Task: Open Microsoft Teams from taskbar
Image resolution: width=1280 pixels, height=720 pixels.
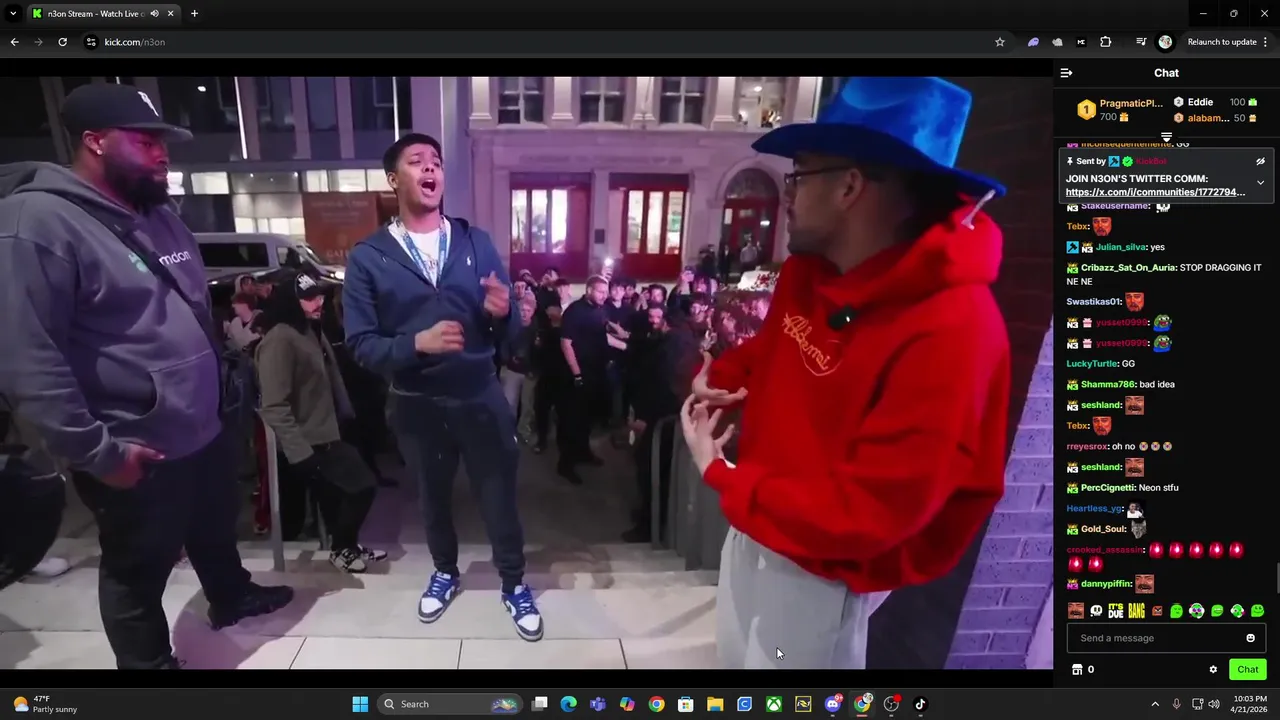Action: point(597,704)
